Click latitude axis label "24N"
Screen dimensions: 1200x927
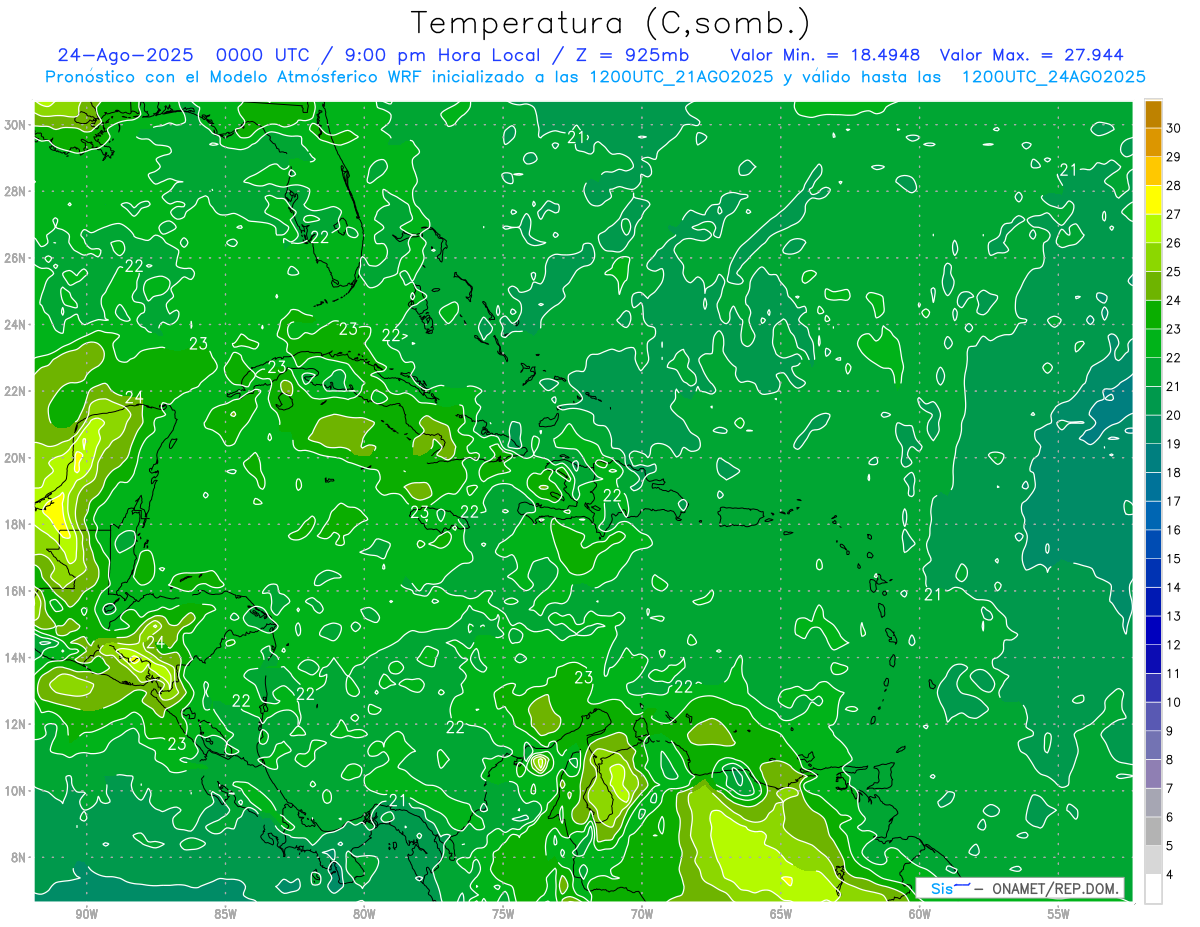click(15, 325)
